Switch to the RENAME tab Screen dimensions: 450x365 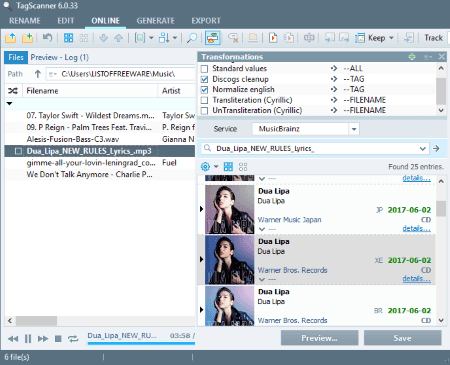tap(25, 21)
